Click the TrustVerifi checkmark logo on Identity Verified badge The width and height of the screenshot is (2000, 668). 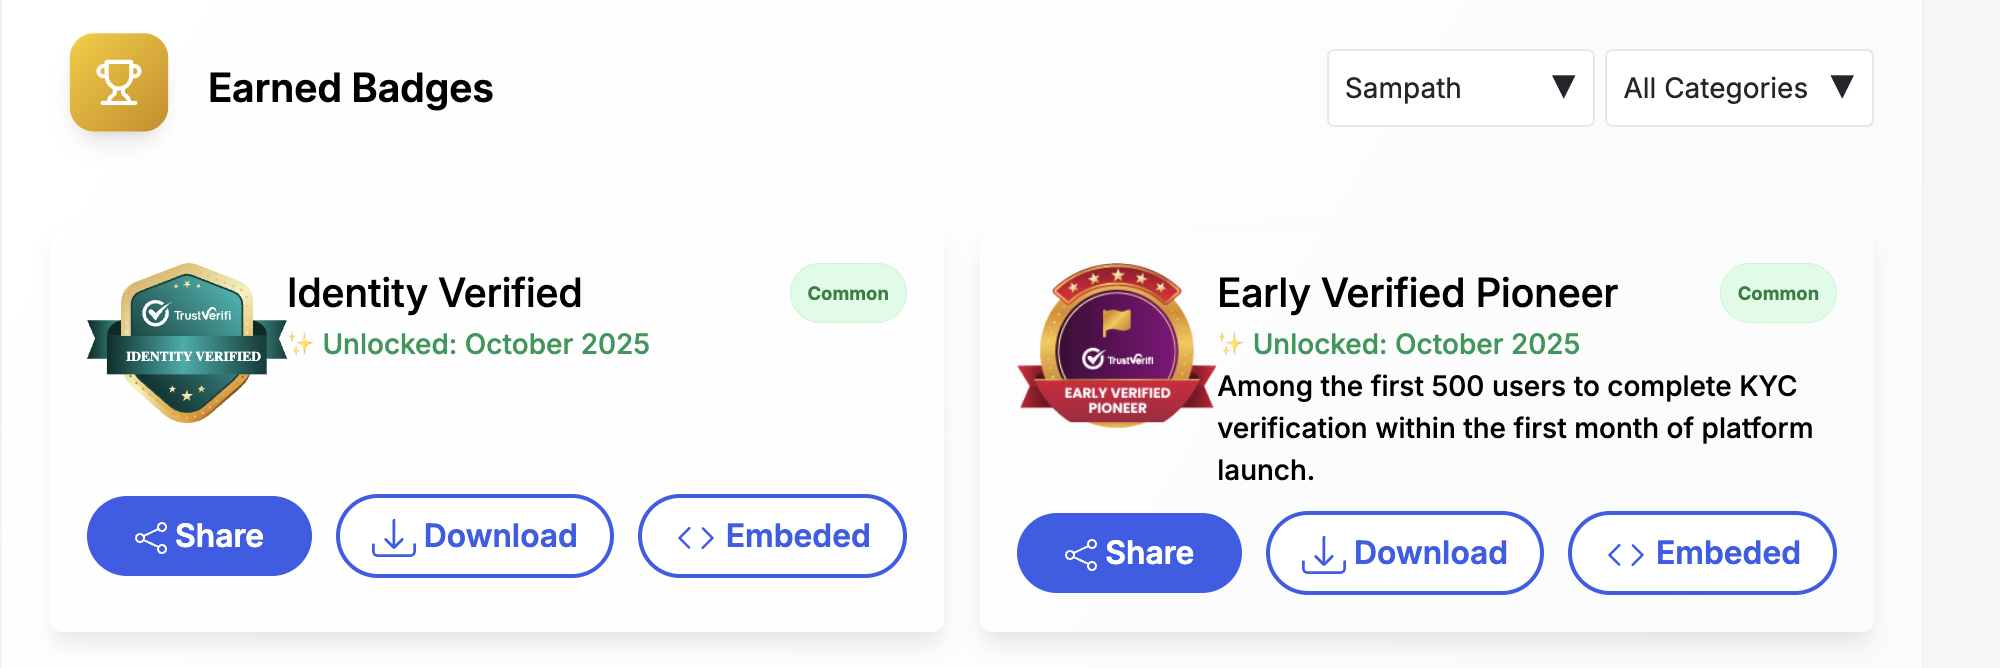point(155,314)
